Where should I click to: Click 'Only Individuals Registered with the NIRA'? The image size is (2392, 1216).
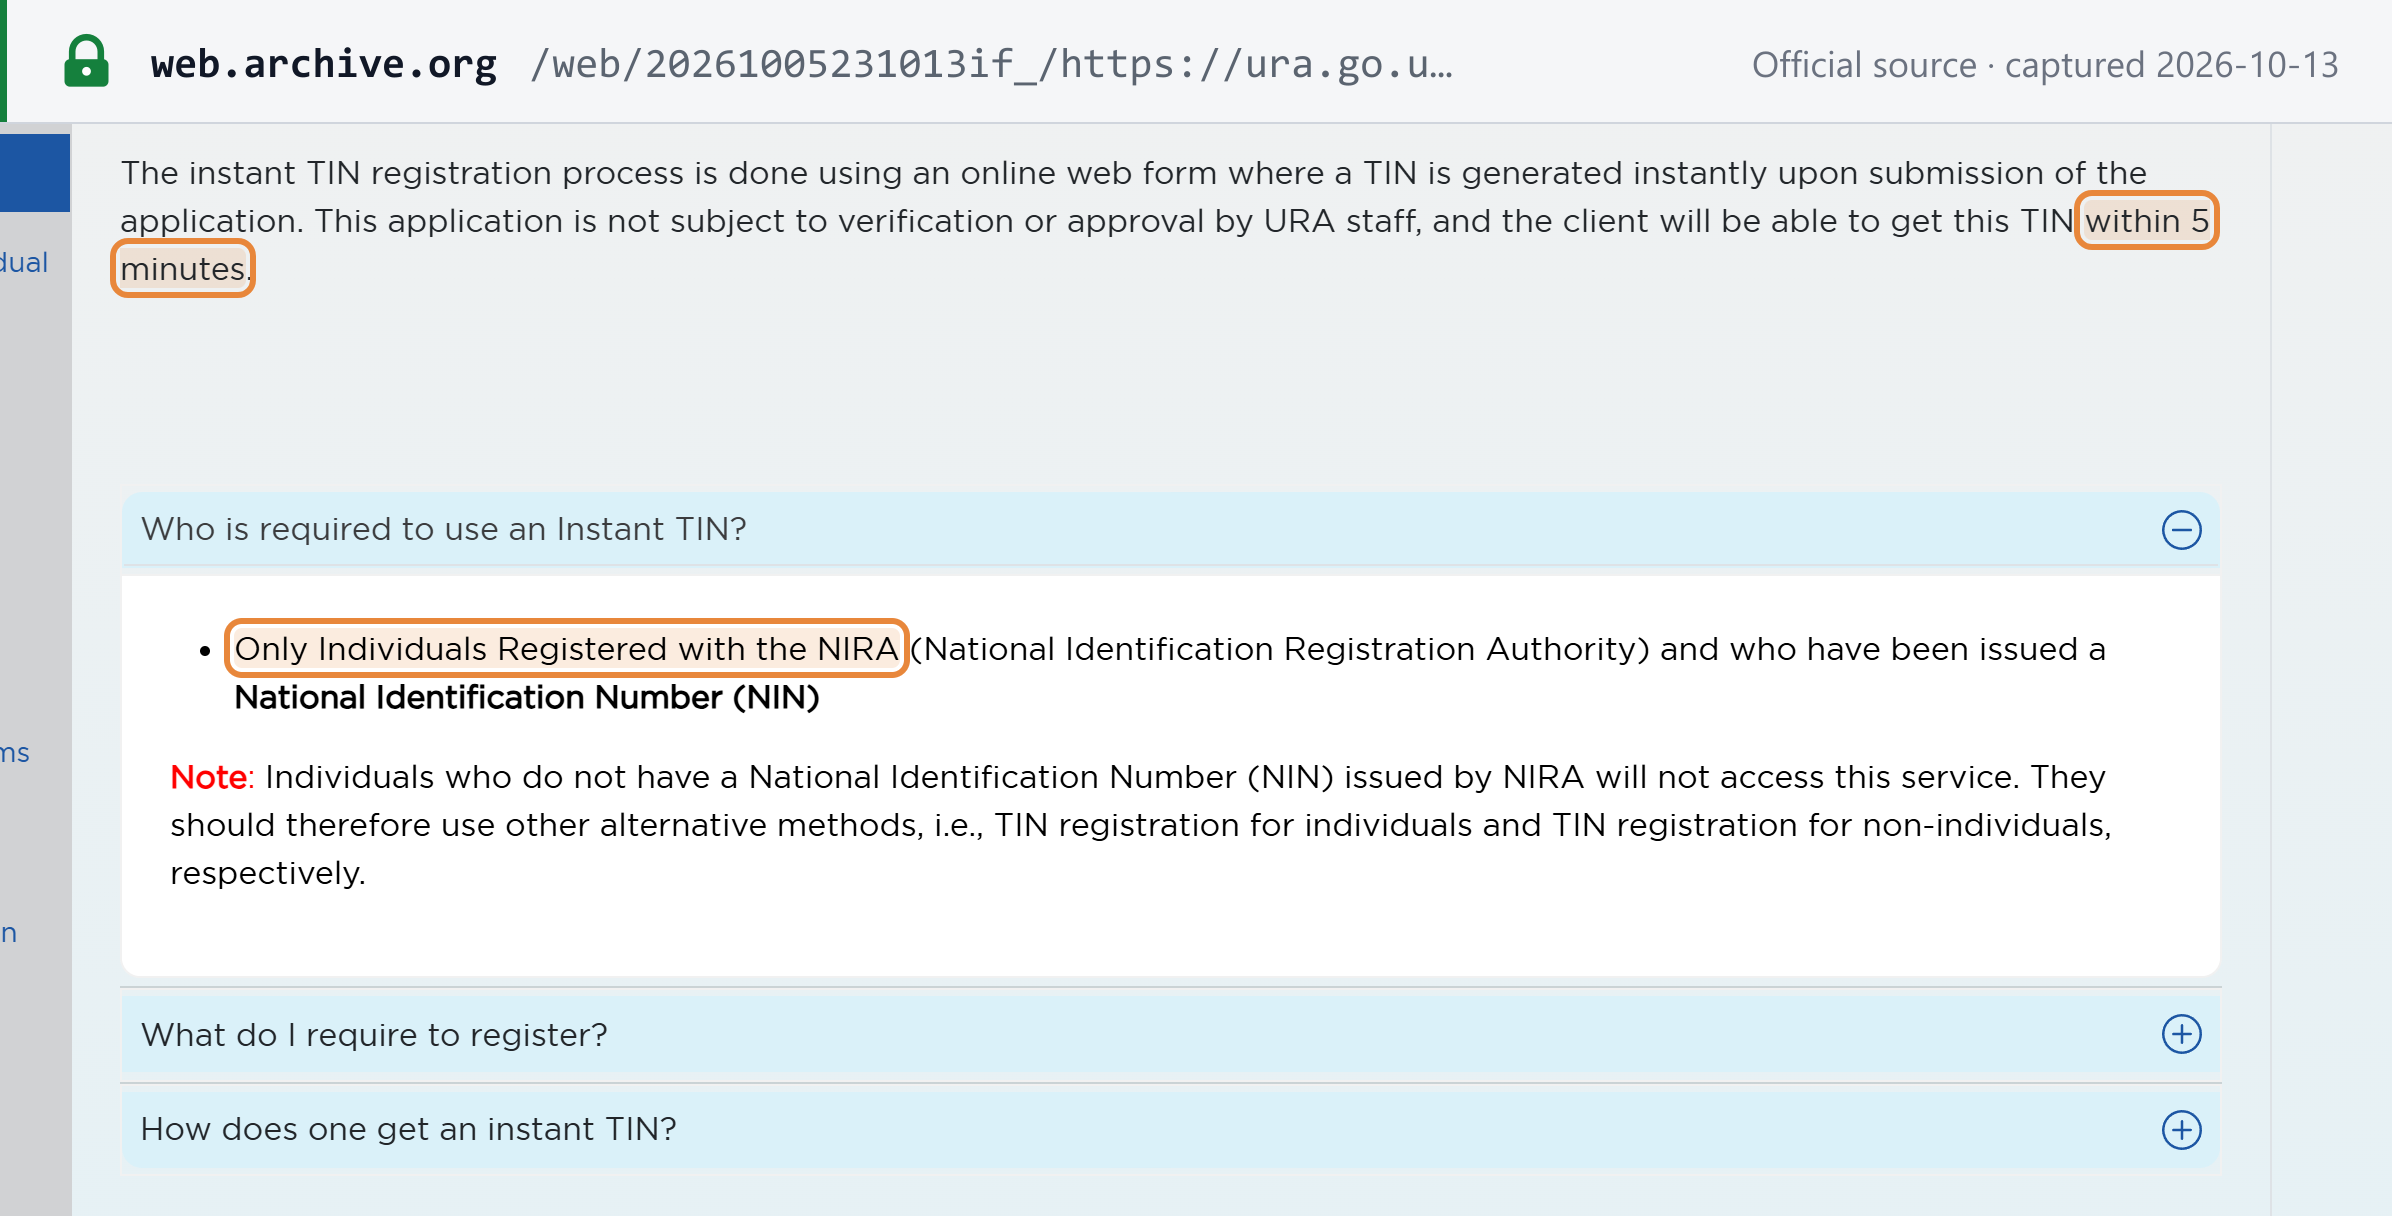(567, 648)
